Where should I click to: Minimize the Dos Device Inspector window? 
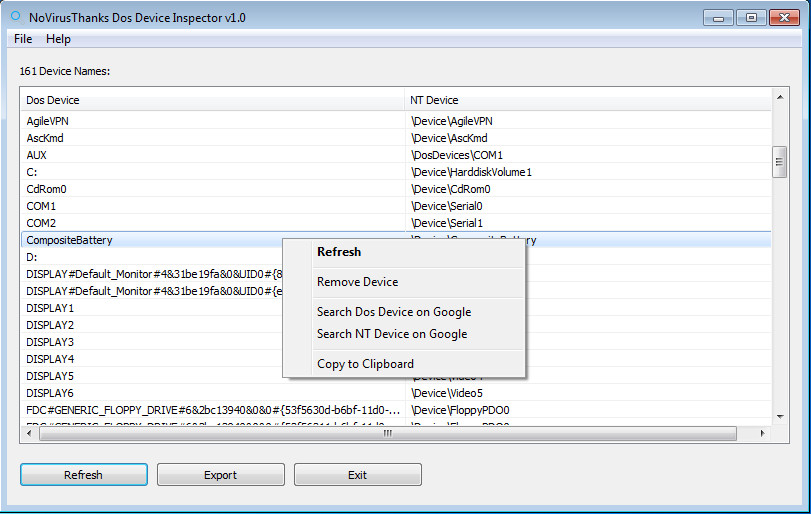(x=718, y=18)
